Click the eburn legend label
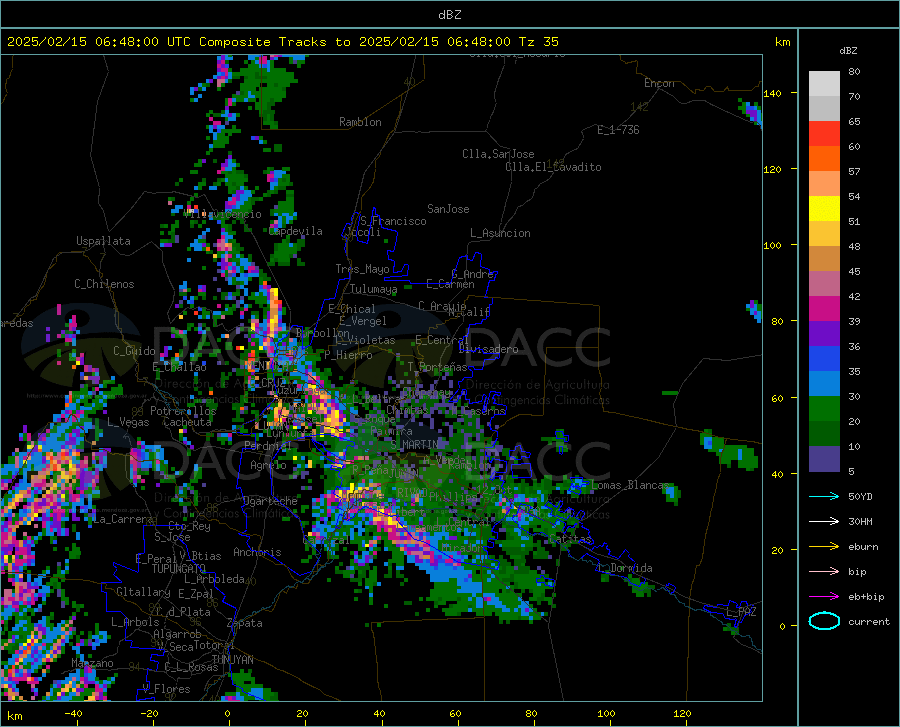The width and height of the screenshot is (900, 727). (x=863, y=546)
